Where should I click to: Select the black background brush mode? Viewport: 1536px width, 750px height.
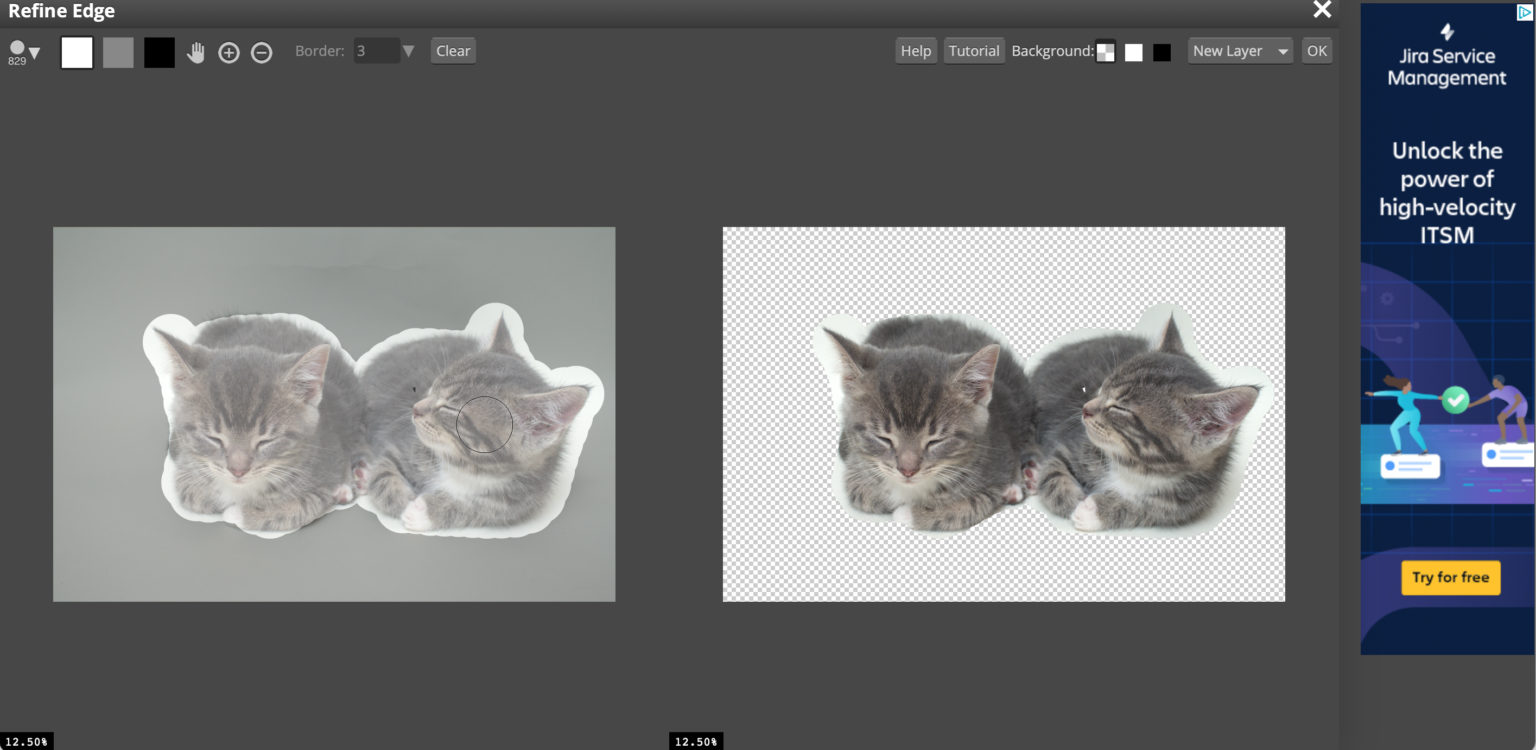pos(159,51)
